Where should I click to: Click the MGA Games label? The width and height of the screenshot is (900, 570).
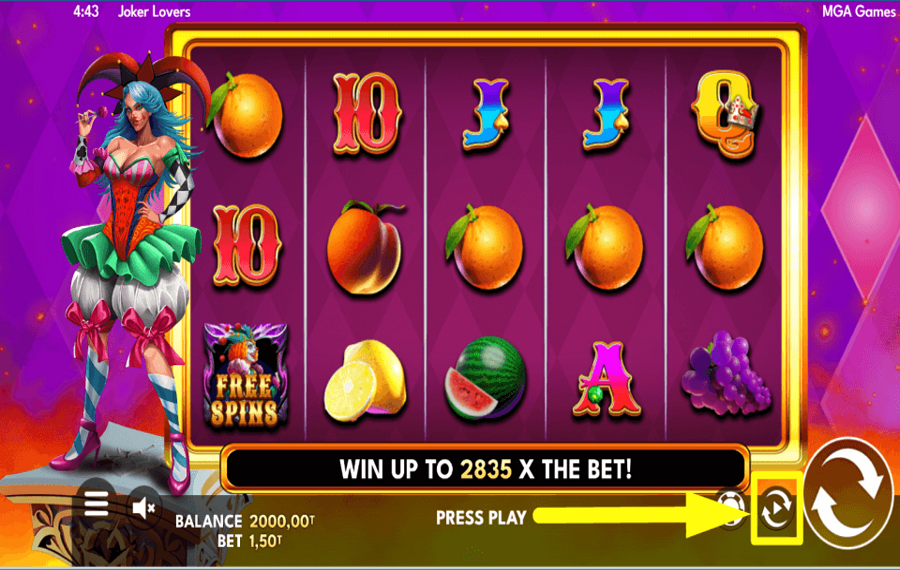pos(859,11)
